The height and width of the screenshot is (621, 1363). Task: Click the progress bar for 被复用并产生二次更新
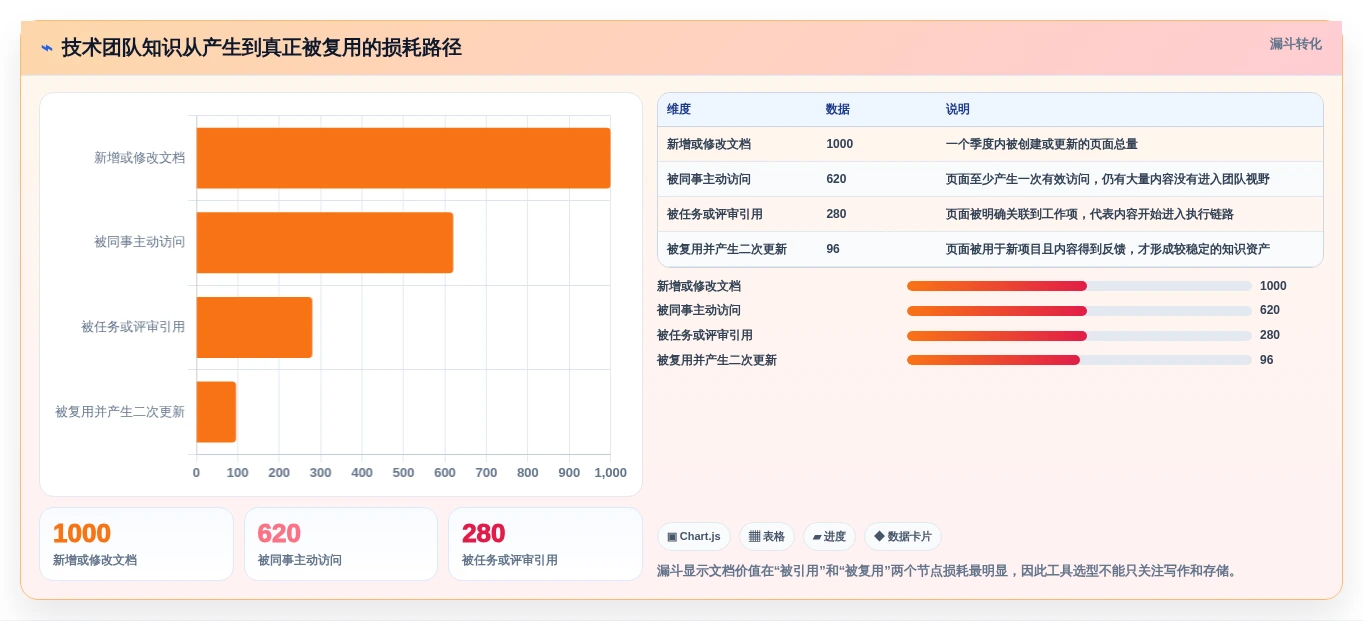pos(1079,360)
